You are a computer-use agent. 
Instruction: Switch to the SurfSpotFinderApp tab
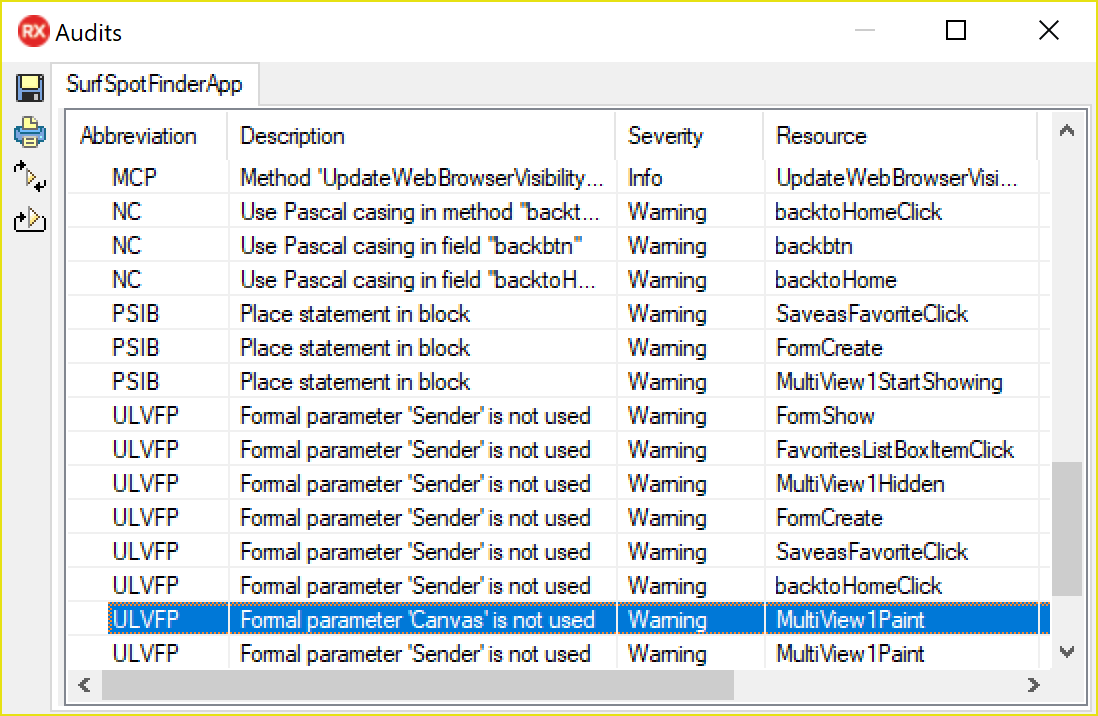[x=155, y=84]
